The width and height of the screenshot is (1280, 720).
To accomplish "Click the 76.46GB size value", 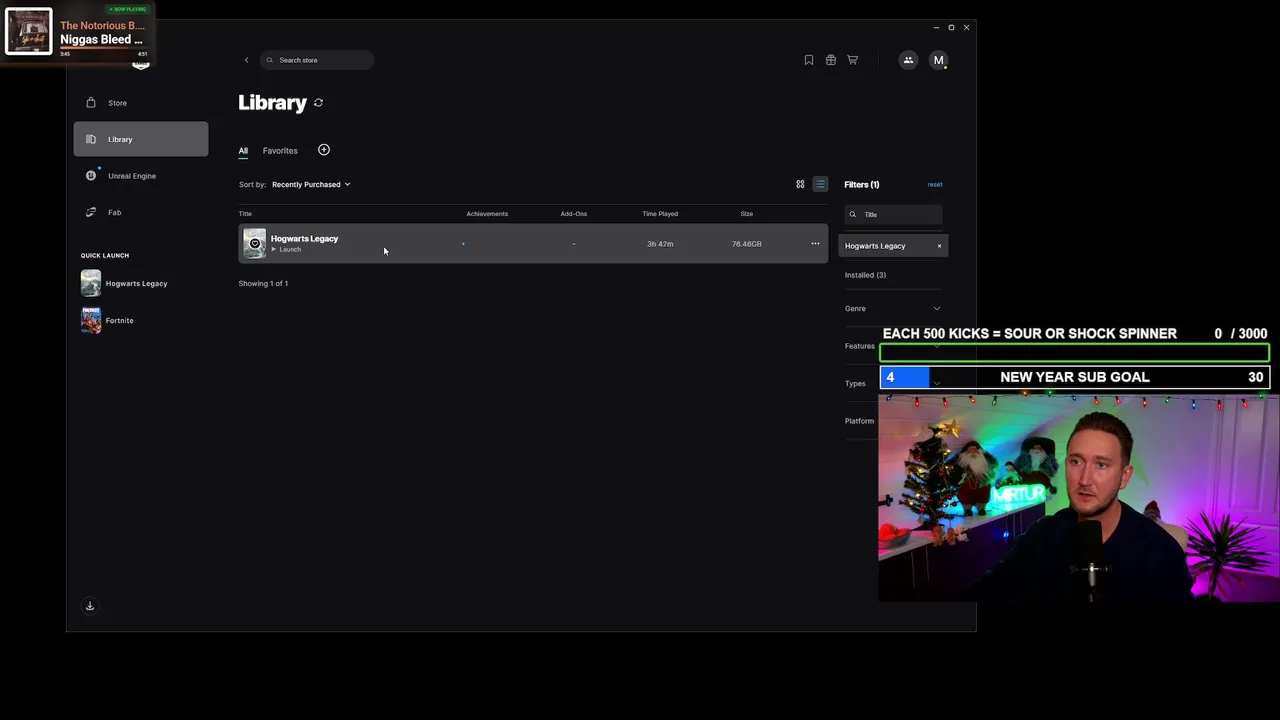I will point(746,244).
